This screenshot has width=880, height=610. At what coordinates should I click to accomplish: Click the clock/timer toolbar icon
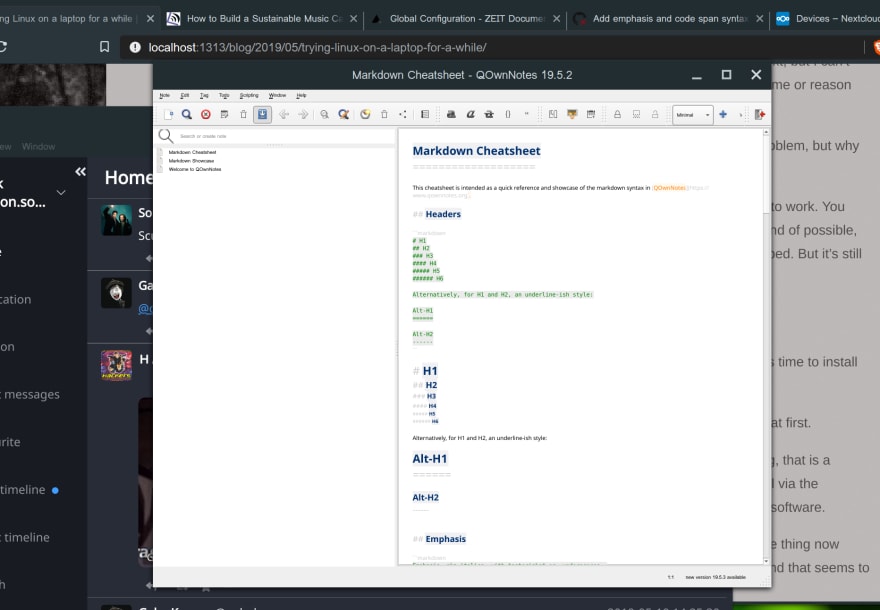click(365, 114)
